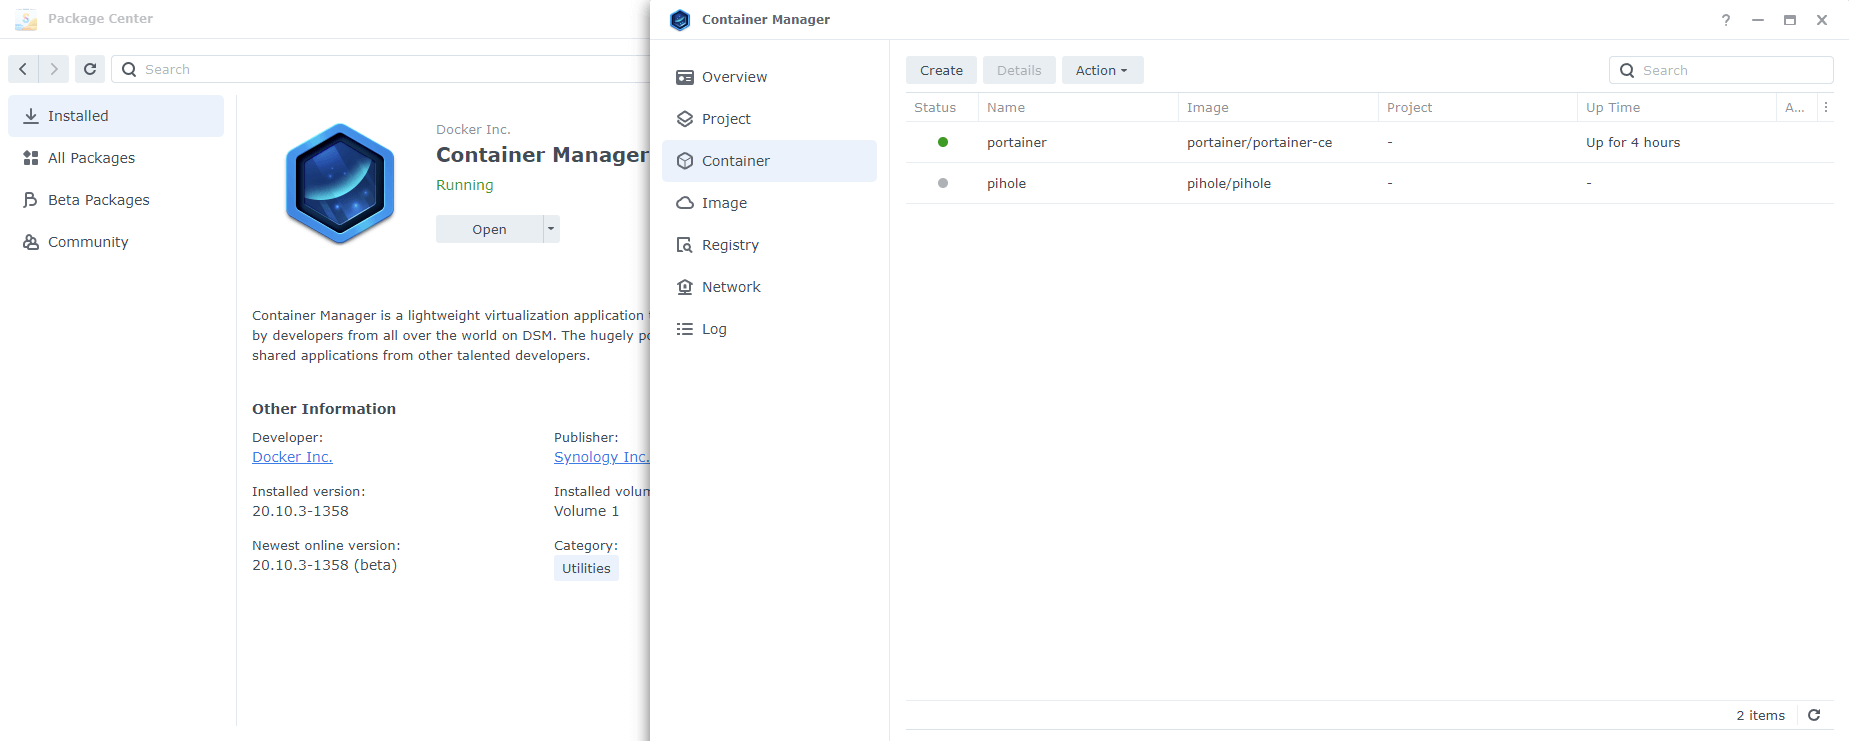Click the green running status dot of portainer
This screenshot has width=1849, height=741.
pos(942,142)
